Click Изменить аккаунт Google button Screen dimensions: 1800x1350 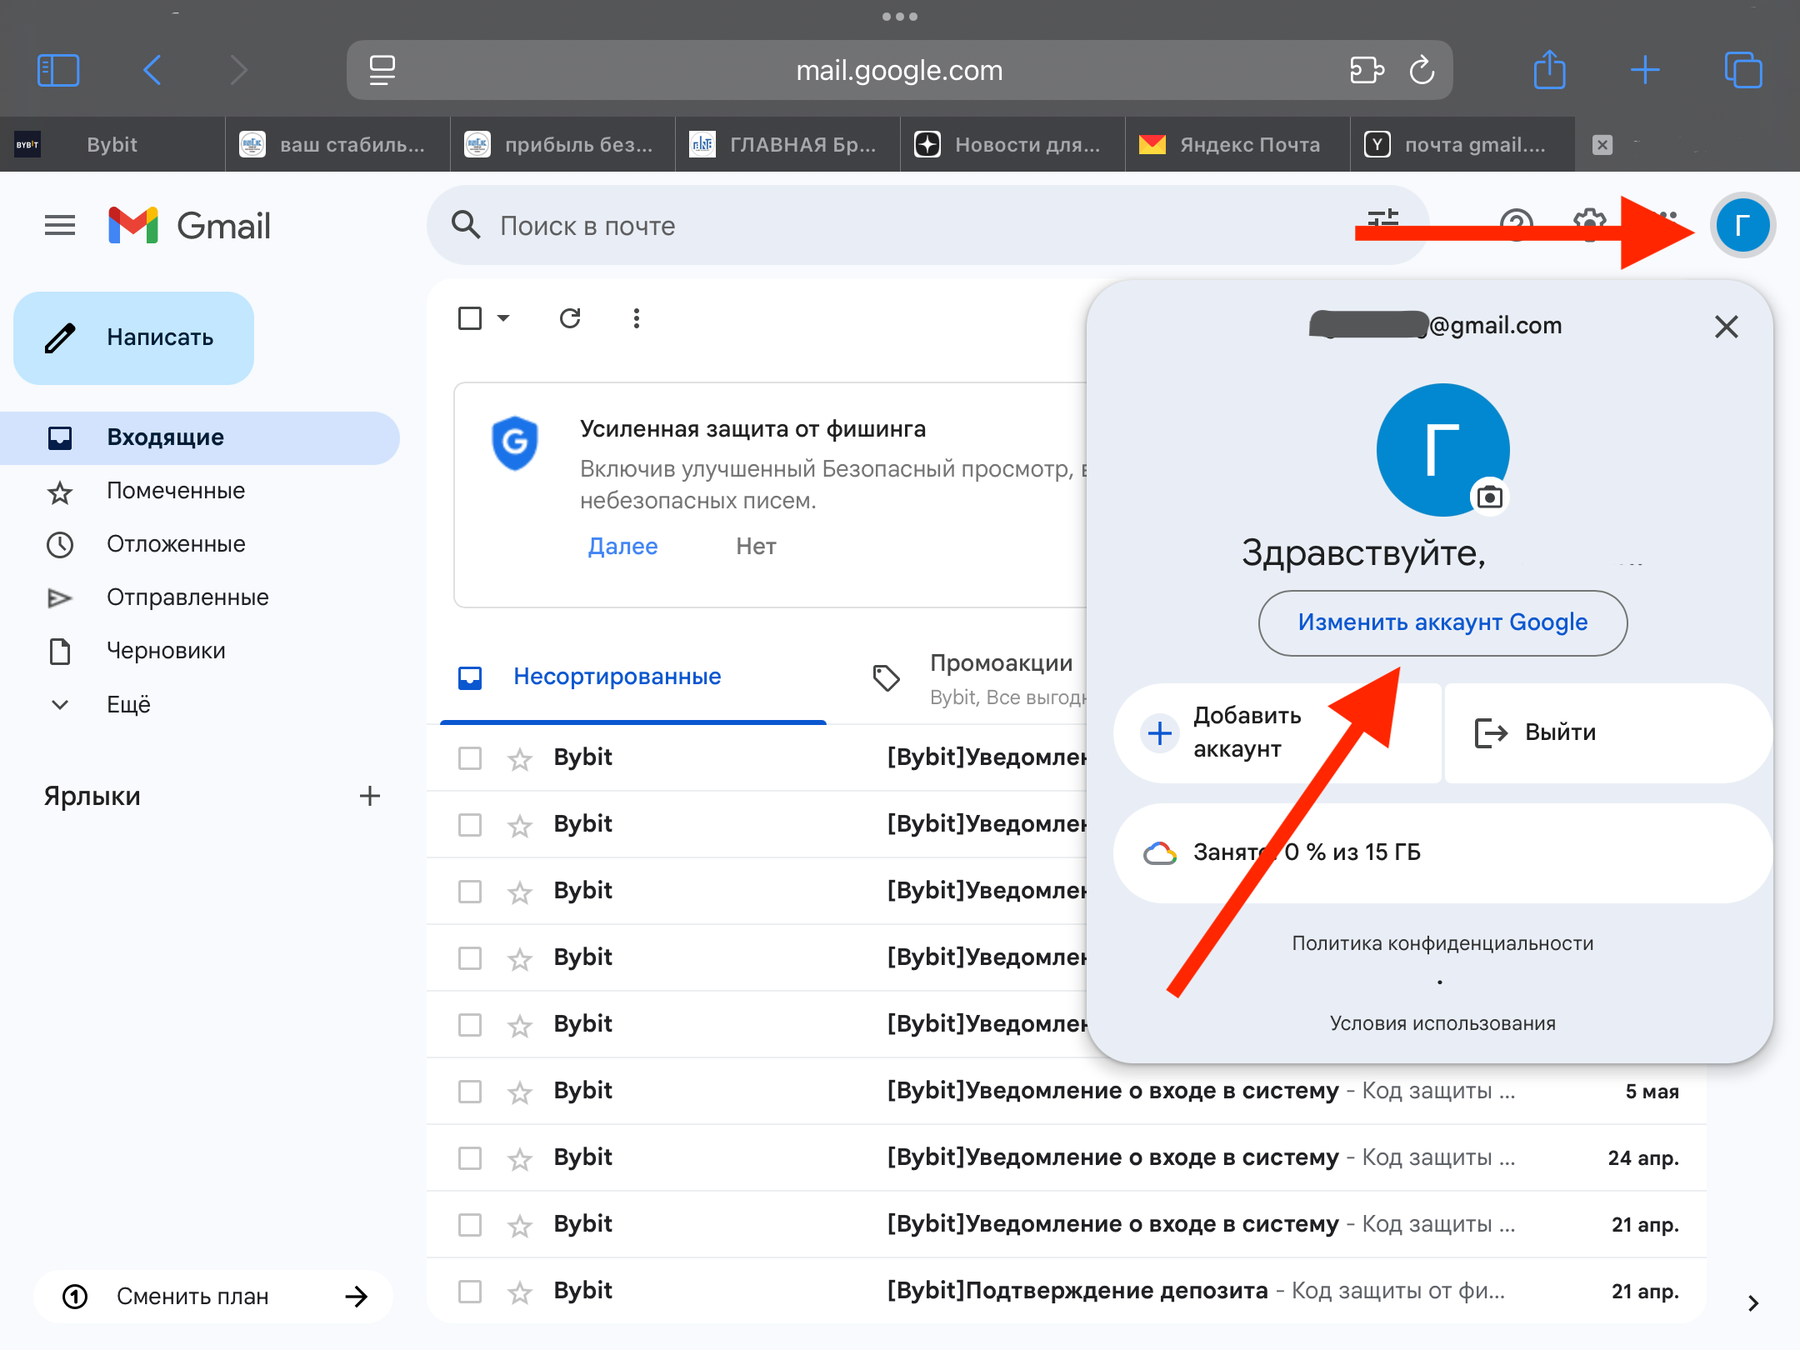[1442, 622]
